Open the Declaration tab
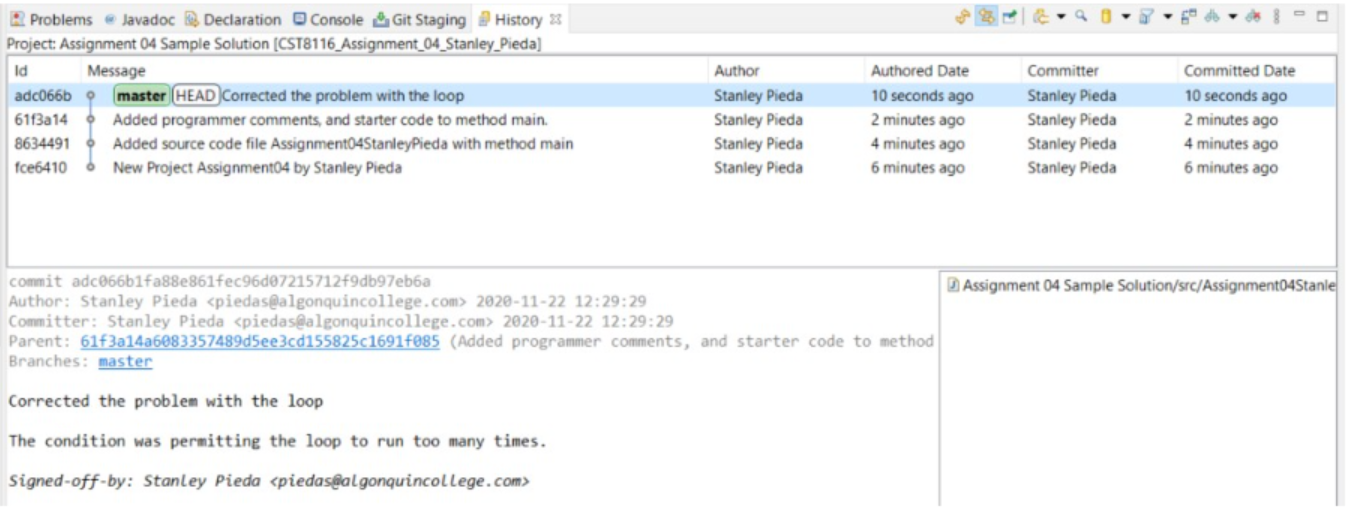Image resolution: width=1350 pixels, height=512 pixels. 233,19
